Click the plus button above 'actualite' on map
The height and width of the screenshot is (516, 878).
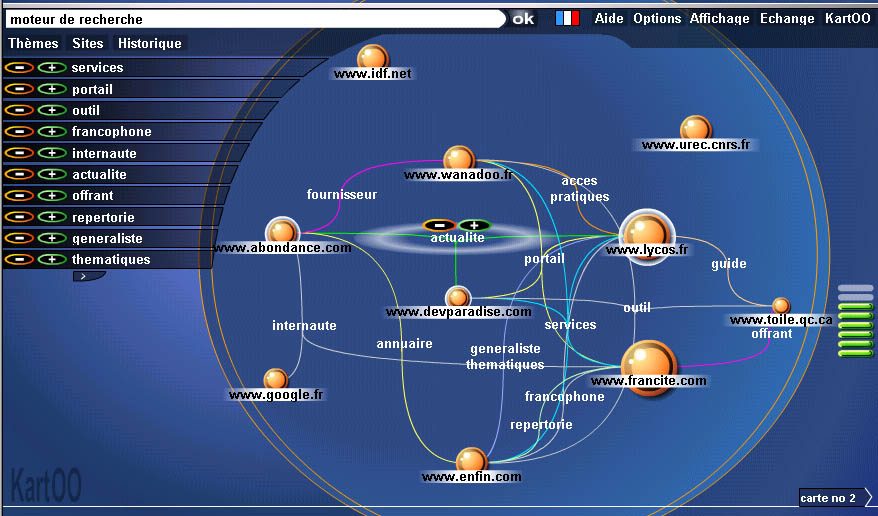[475, 225]
